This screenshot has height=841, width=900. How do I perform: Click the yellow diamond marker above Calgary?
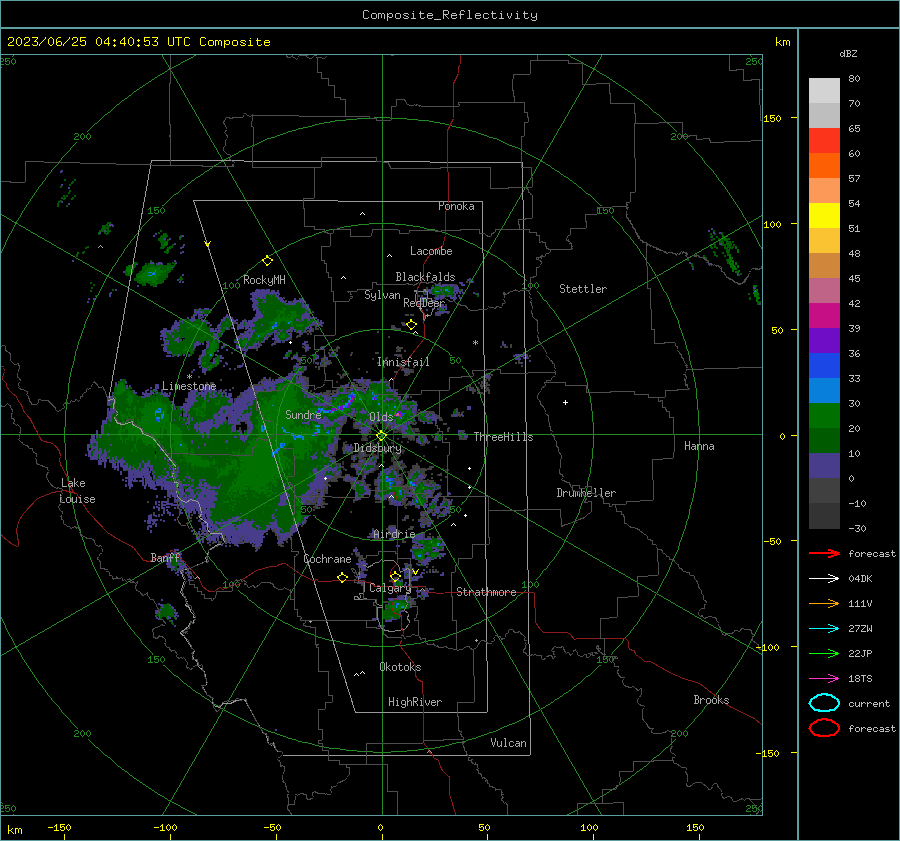coord(395,576)
